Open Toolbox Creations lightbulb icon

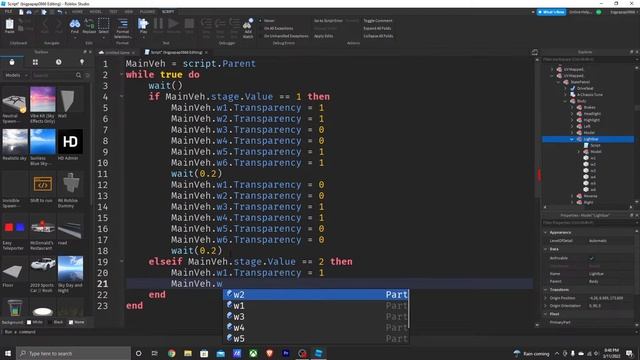(82, 62)
